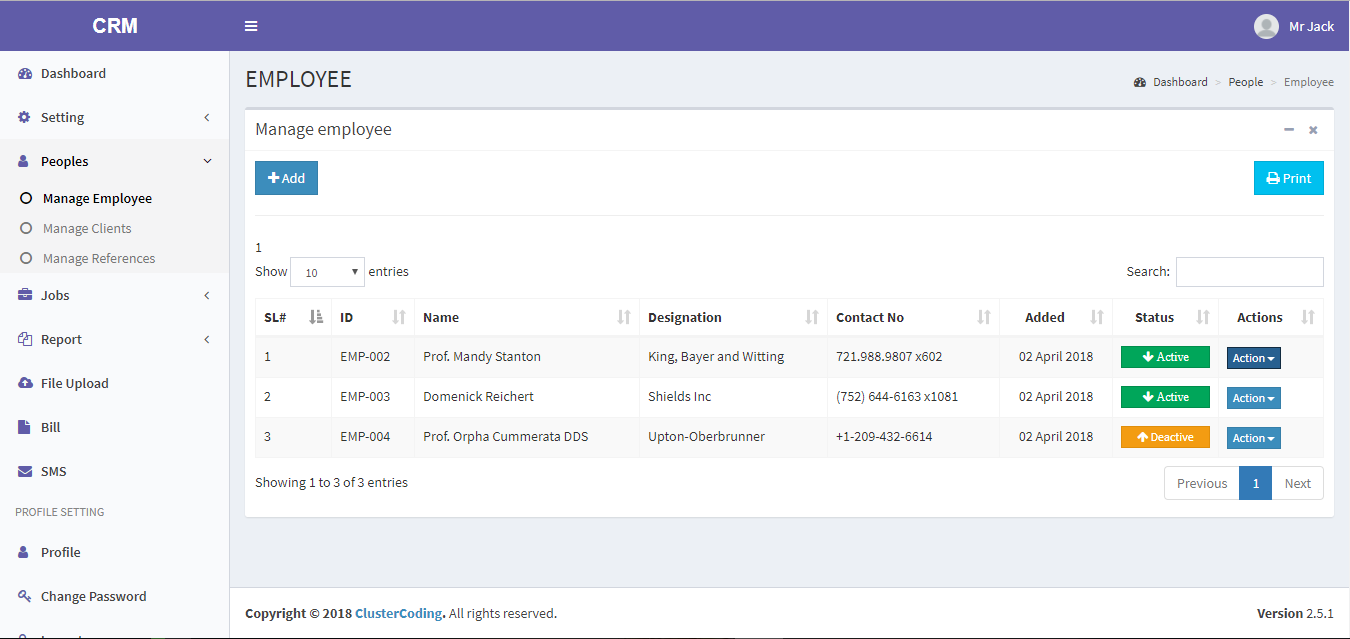Click the breadcrumb Dashboard gauge icon

[x=1140, y=83]
